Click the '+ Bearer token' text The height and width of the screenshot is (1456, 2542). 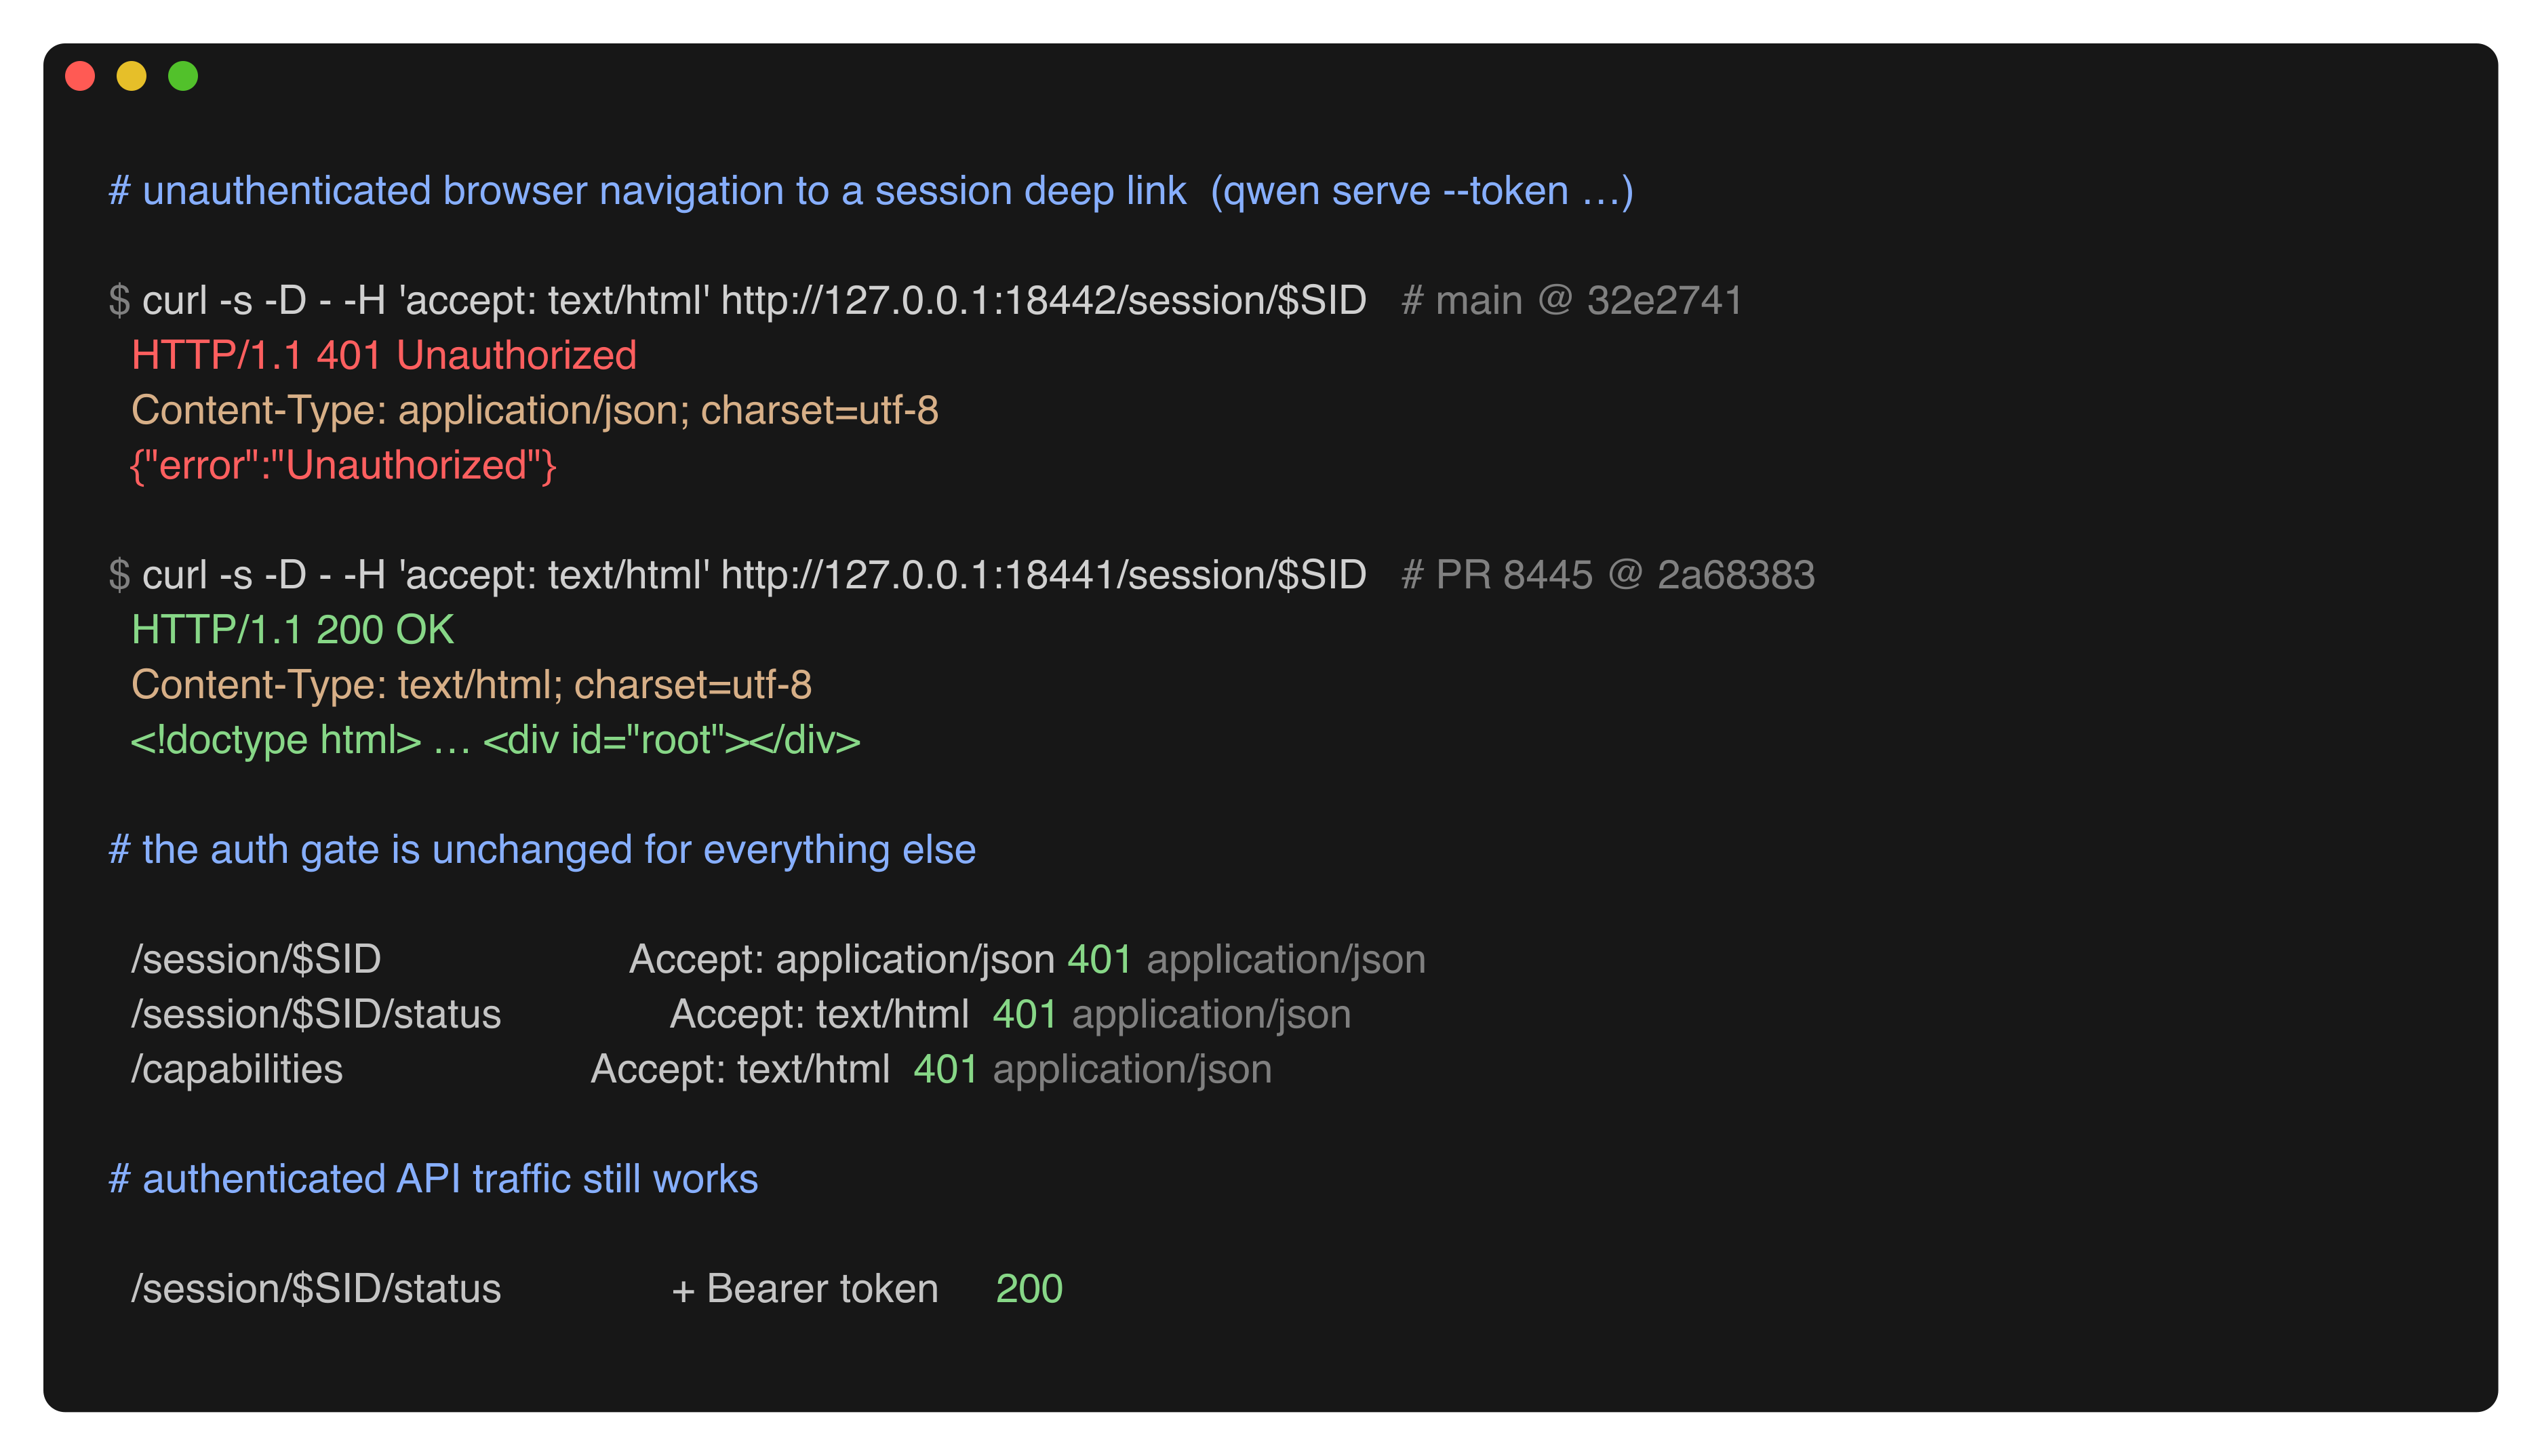click(x=804, y=1289)
